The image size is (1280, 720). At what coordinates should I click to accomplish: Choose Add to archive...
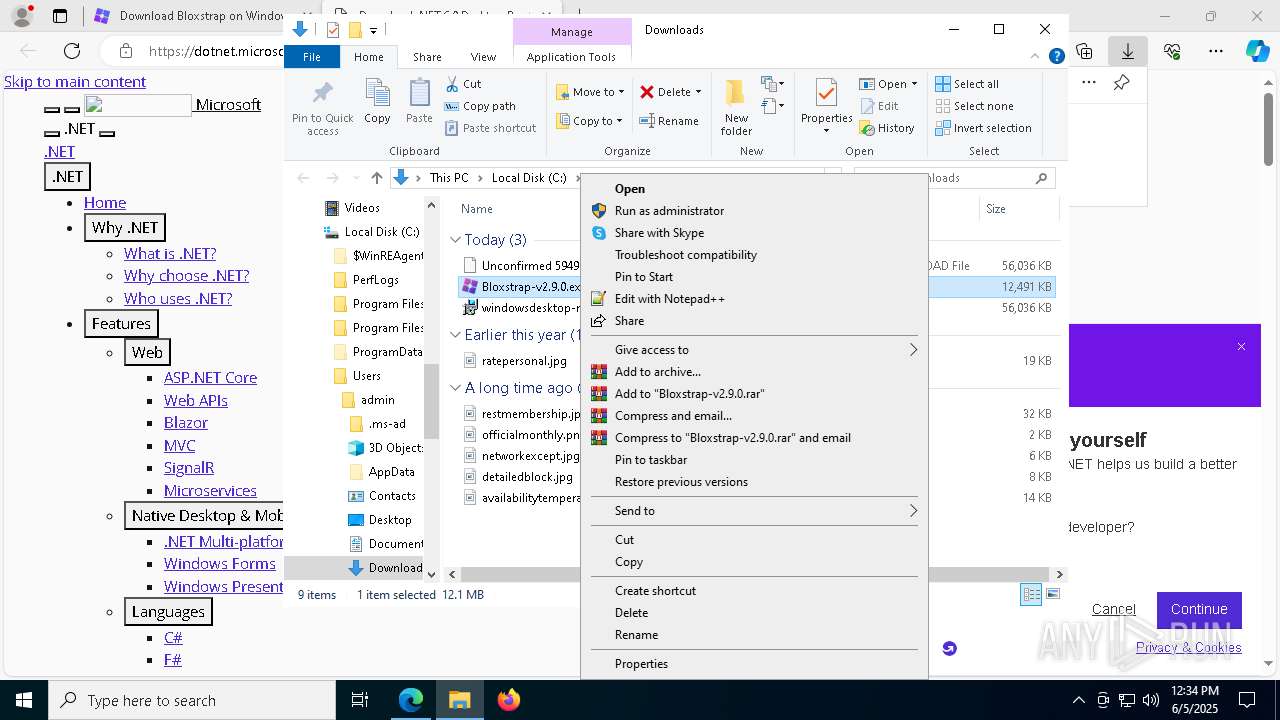[754, 372]
